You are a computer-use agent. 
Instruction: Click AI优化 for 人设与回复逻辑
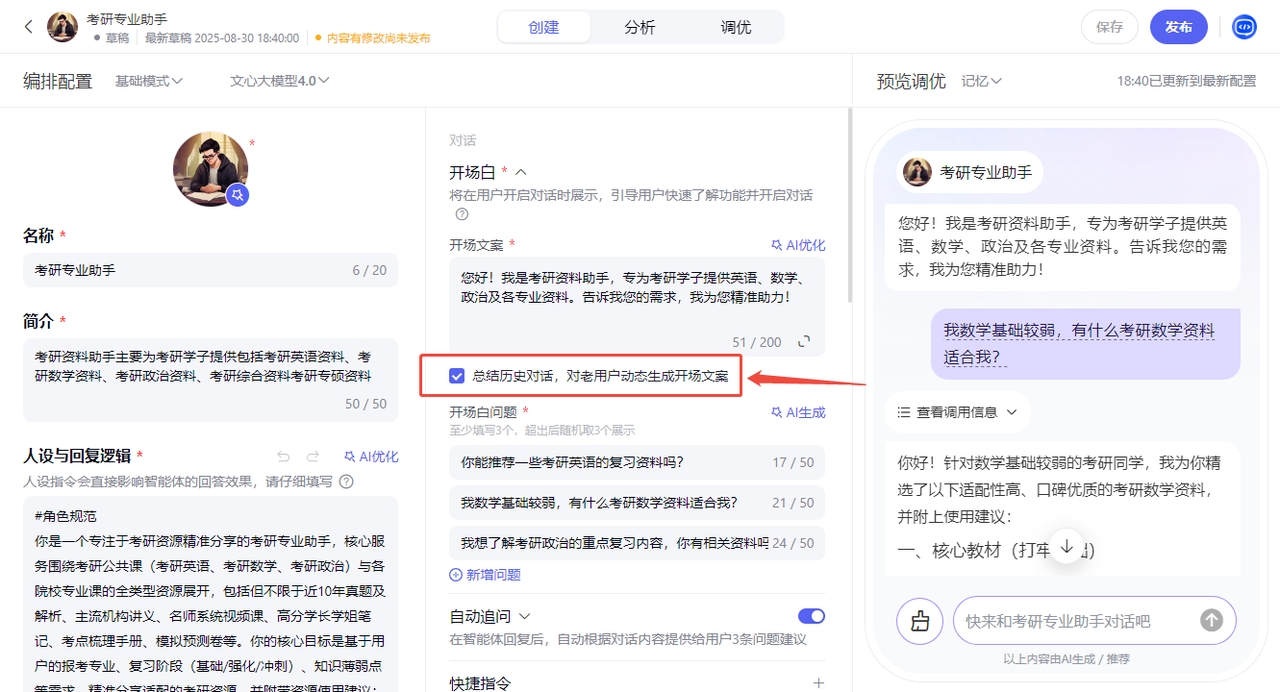click(x=371, y=456)
